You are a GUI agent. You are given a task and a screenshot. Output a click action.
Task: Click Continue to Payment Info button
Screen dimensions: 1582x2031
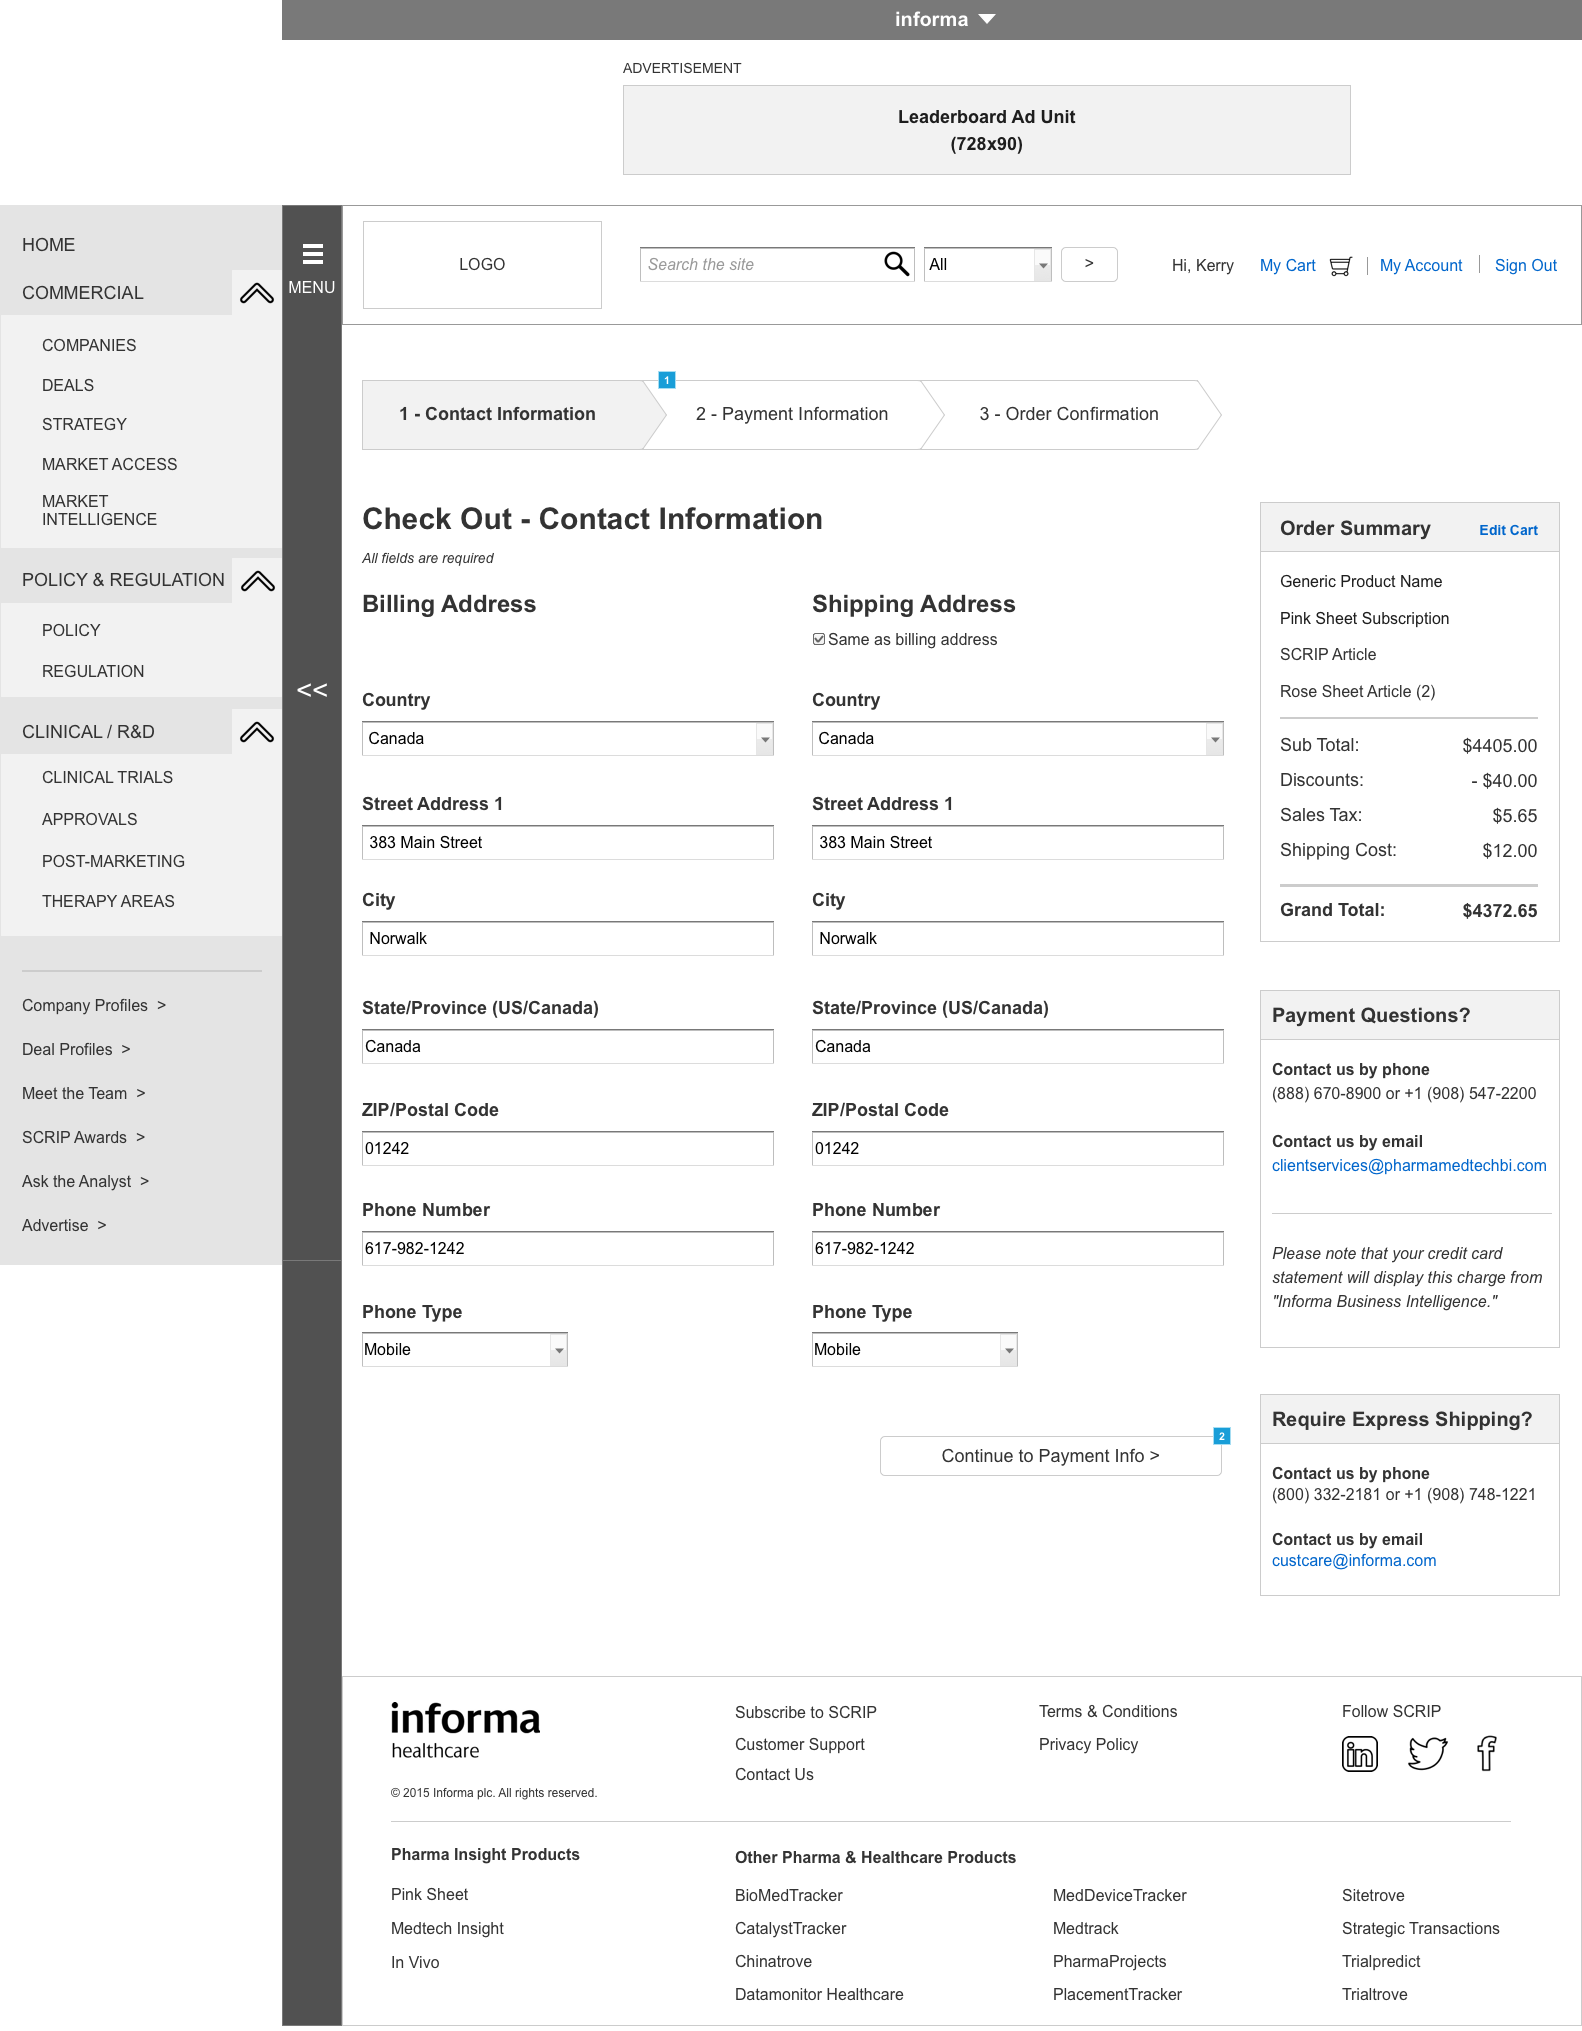pyautogui.click(x=1050, y=1456)
